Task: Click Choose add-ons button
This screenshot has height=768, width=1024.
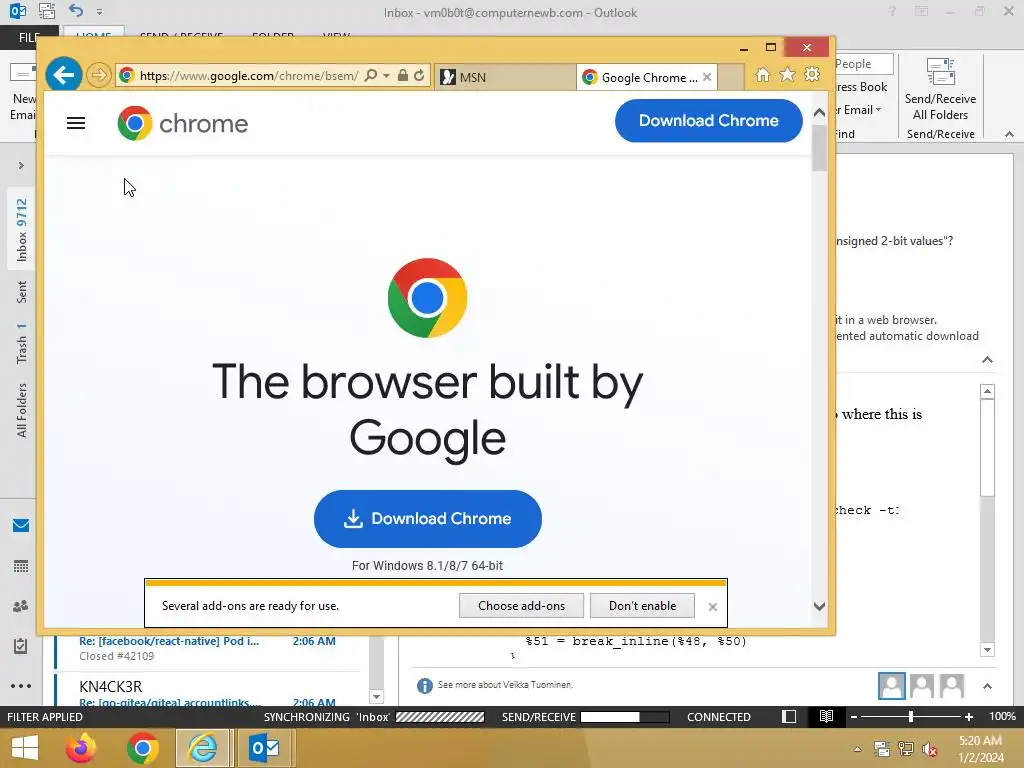Action: 521,605
